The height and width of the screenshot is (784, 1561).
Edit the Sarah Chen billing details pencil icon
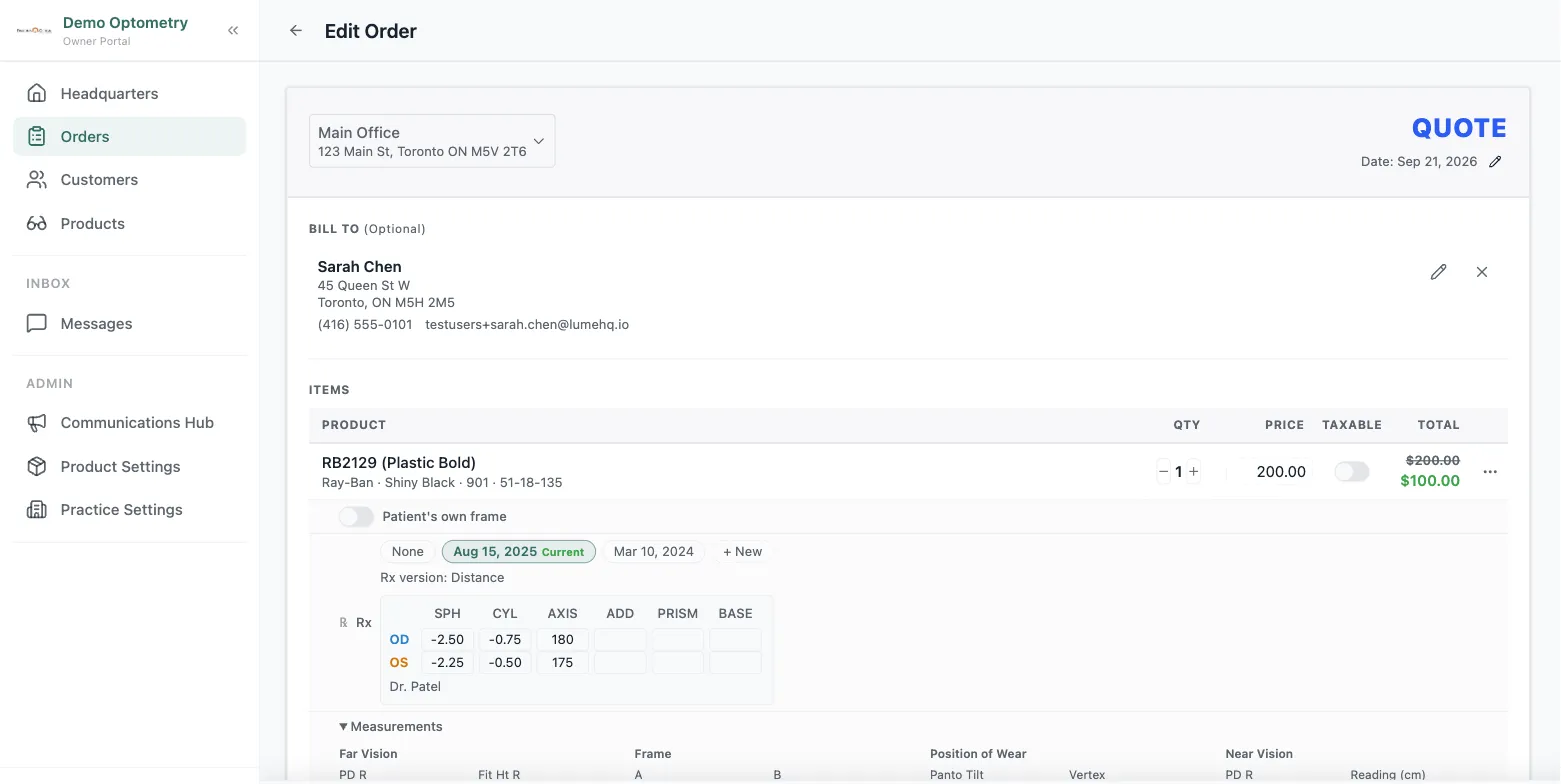pyautogui.click(x=1438, y=272)
